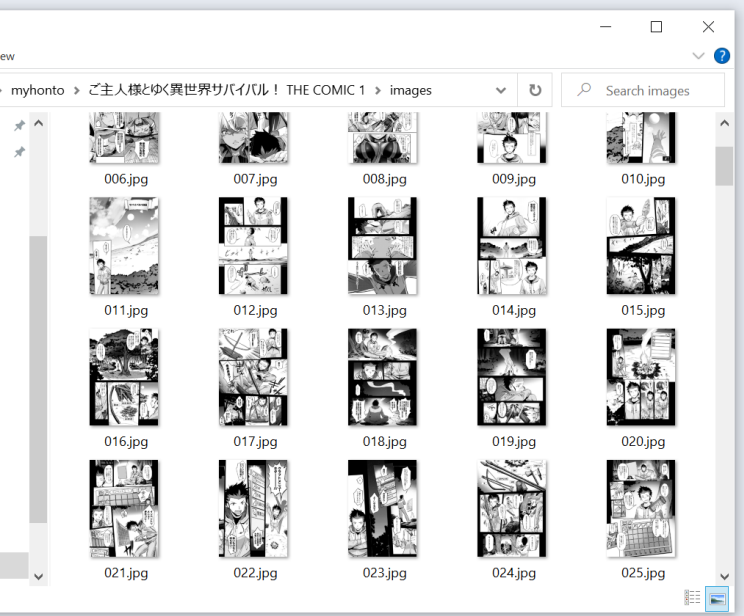Expand the chevron after myhonto breadcrumb
744x616 pixels.
tap(76, 90)
